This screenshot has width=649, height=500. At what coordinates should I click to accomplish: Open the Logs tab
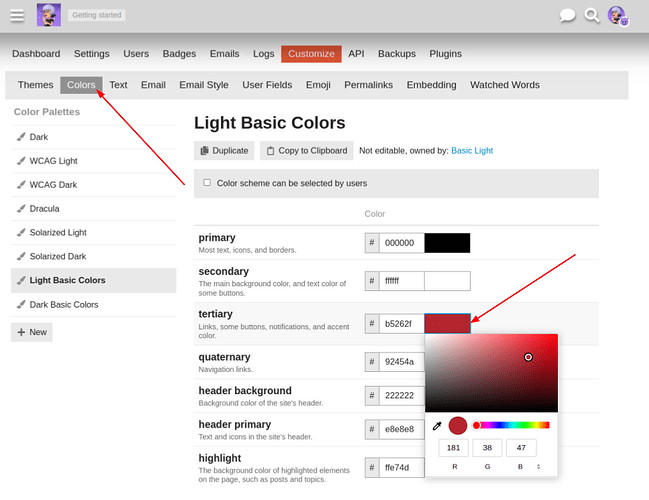coord(264,54)
